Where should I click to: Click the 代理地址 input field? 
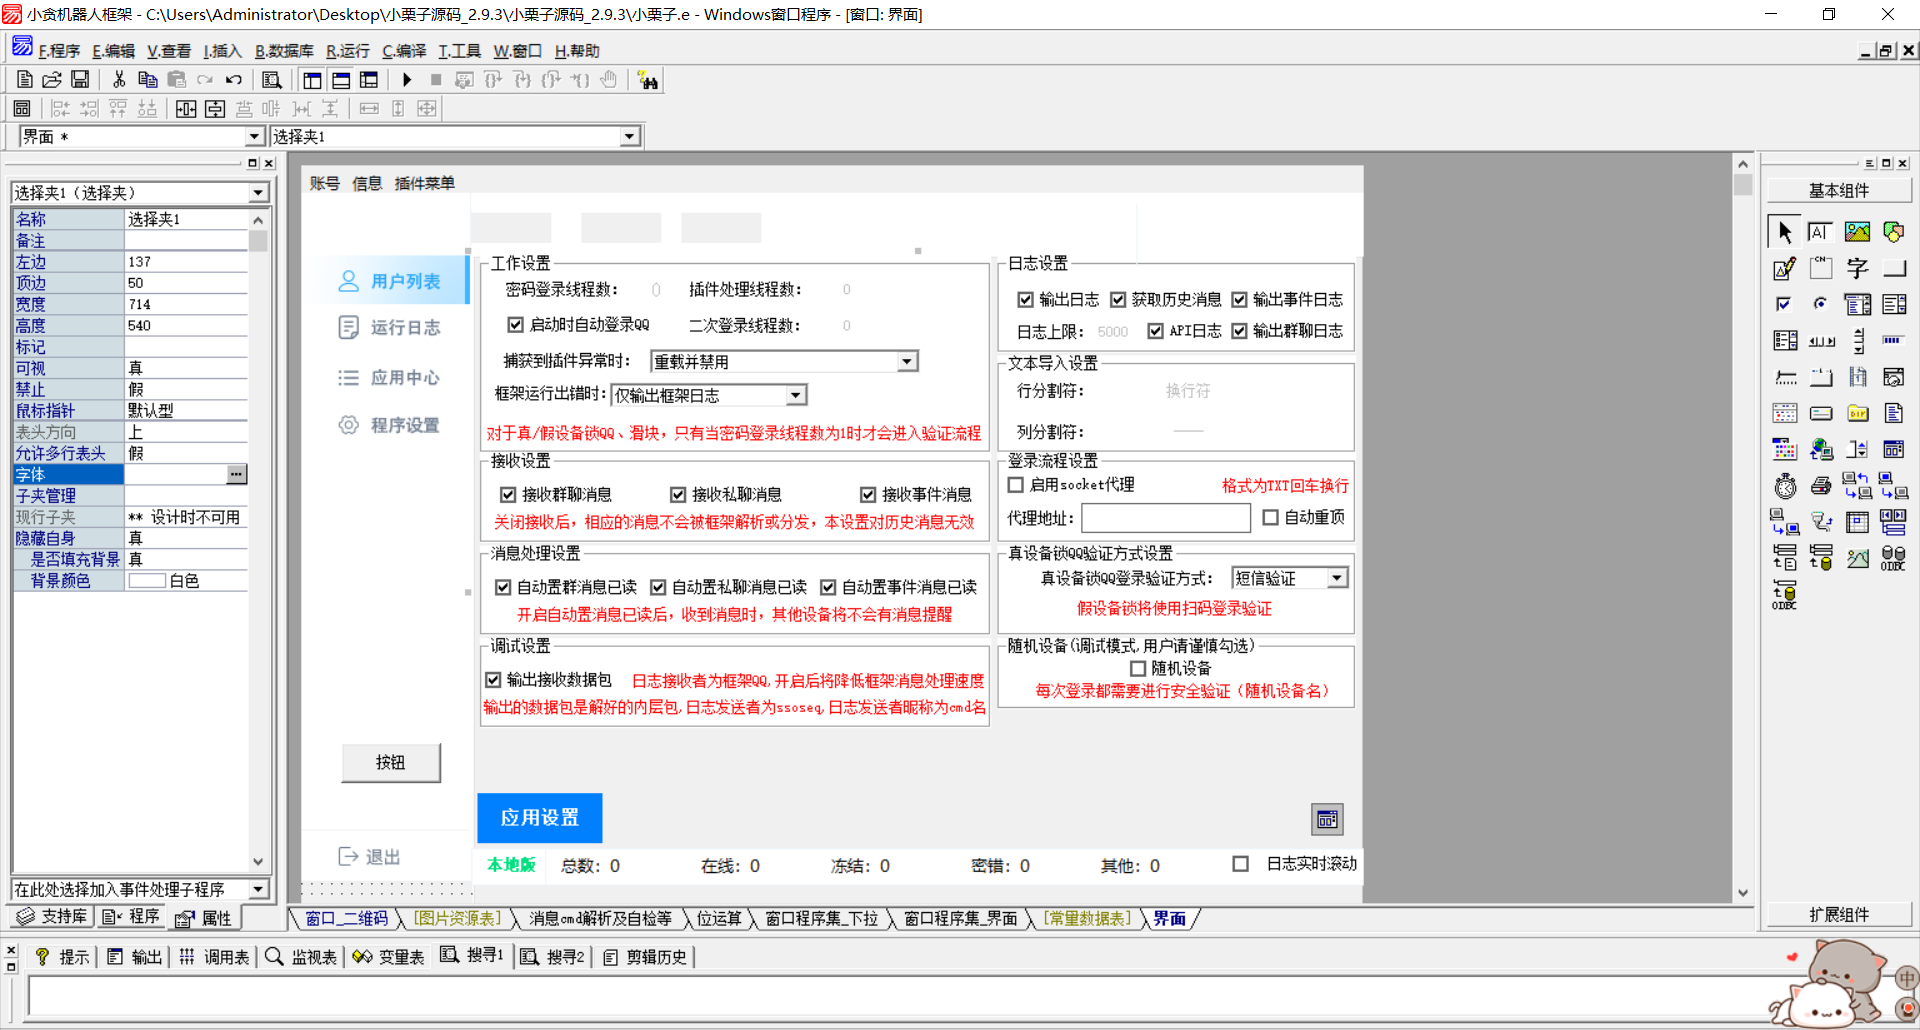(1165, 518)
